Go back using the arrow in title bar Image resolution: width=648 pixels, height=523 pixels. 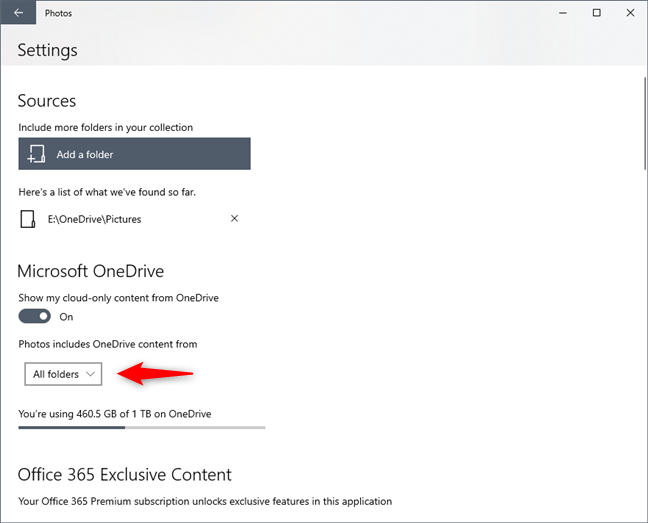point(18,13)
